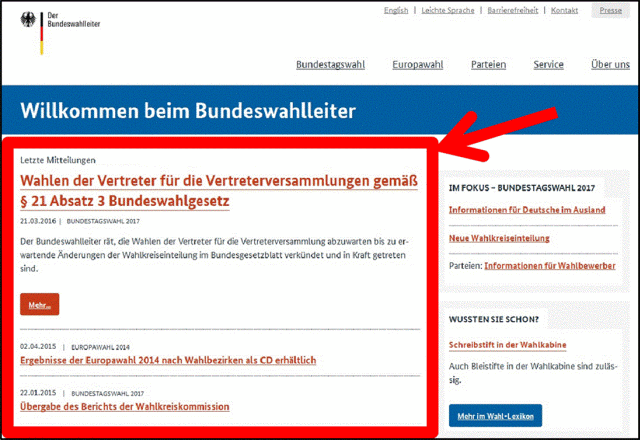Open Barrierefreiheit page
This screenshot has height=440, width=640.
tap(514, 10)
